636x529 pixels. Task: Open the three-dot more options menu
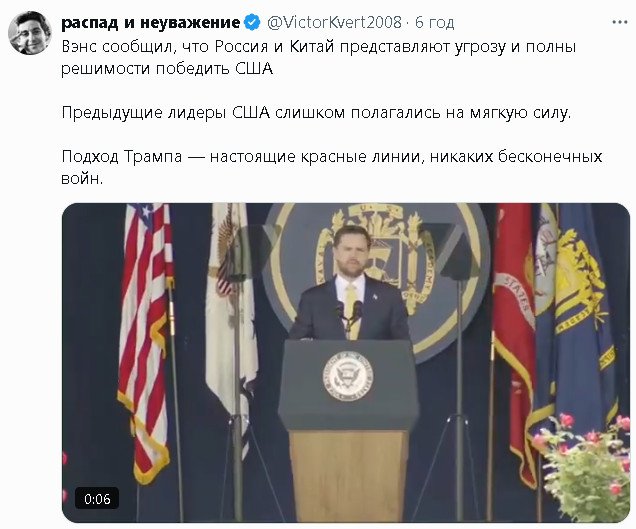pos(619,22)
